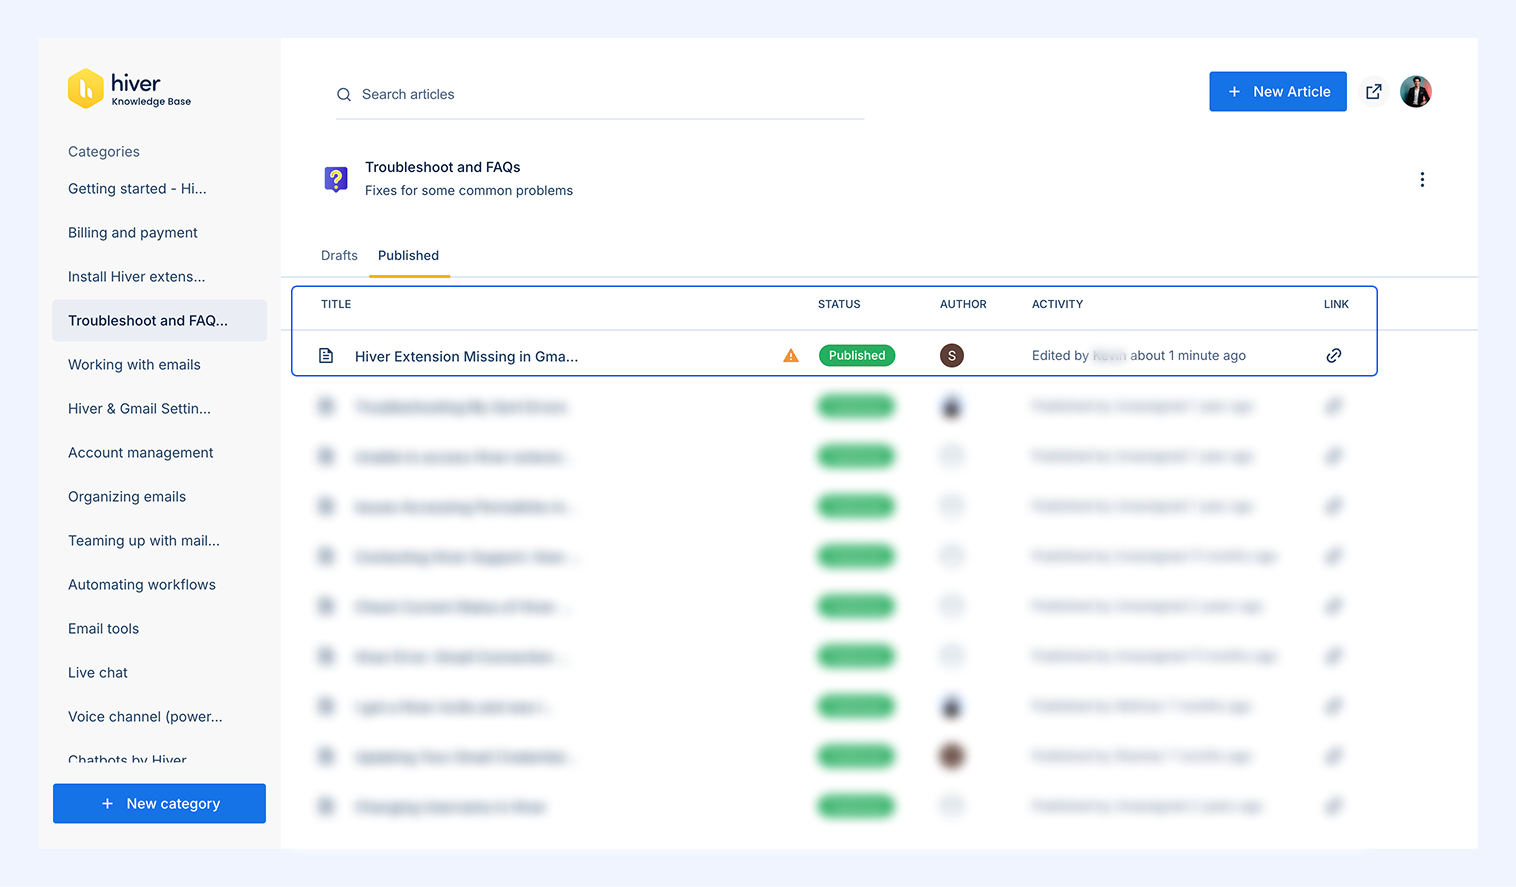The image size is (1516, 887).
Task: Open the Getting started category
Action: pyautogui.click(x=137, y=189)
